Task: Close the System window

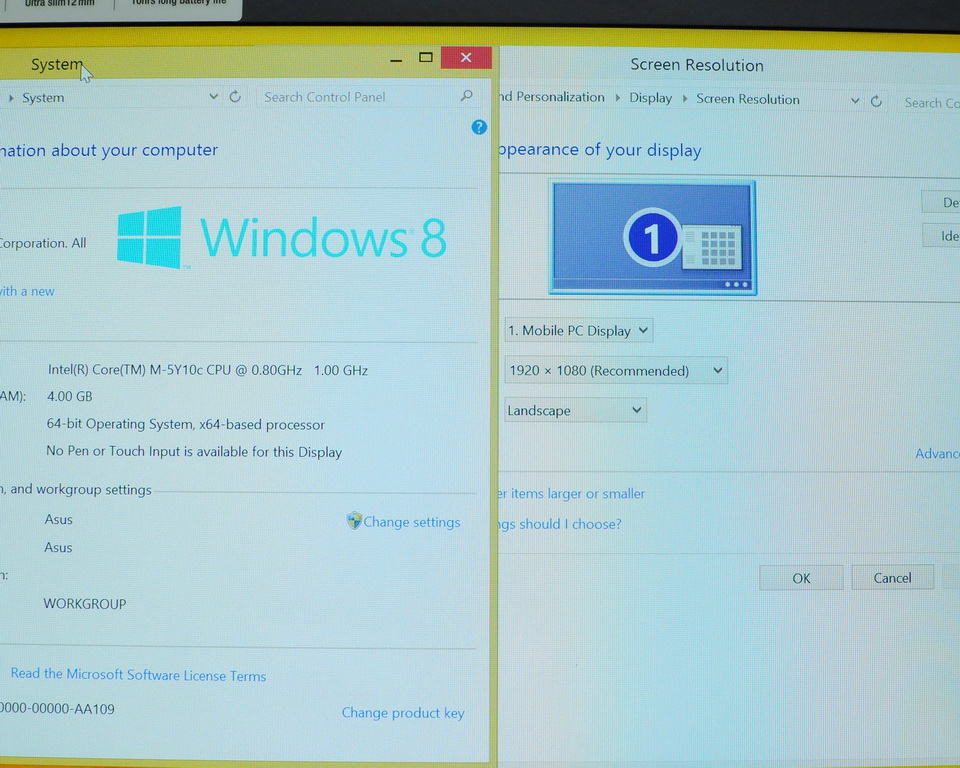Action: (x=466, y=58)
